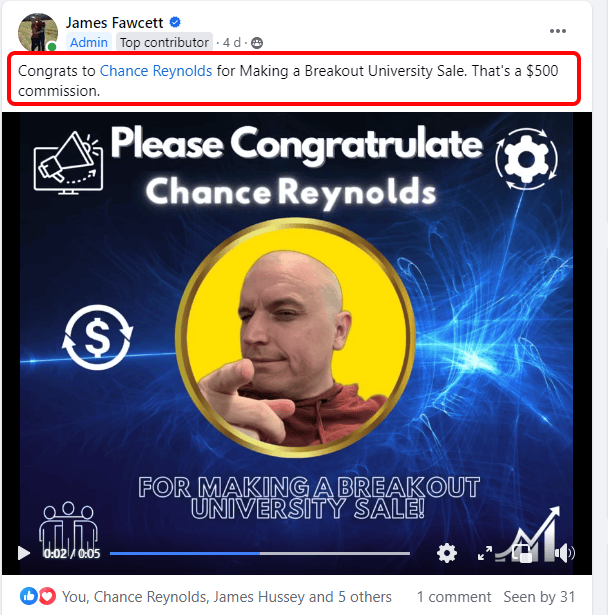Click the red heart Love reaction icon

click(47, 596)
